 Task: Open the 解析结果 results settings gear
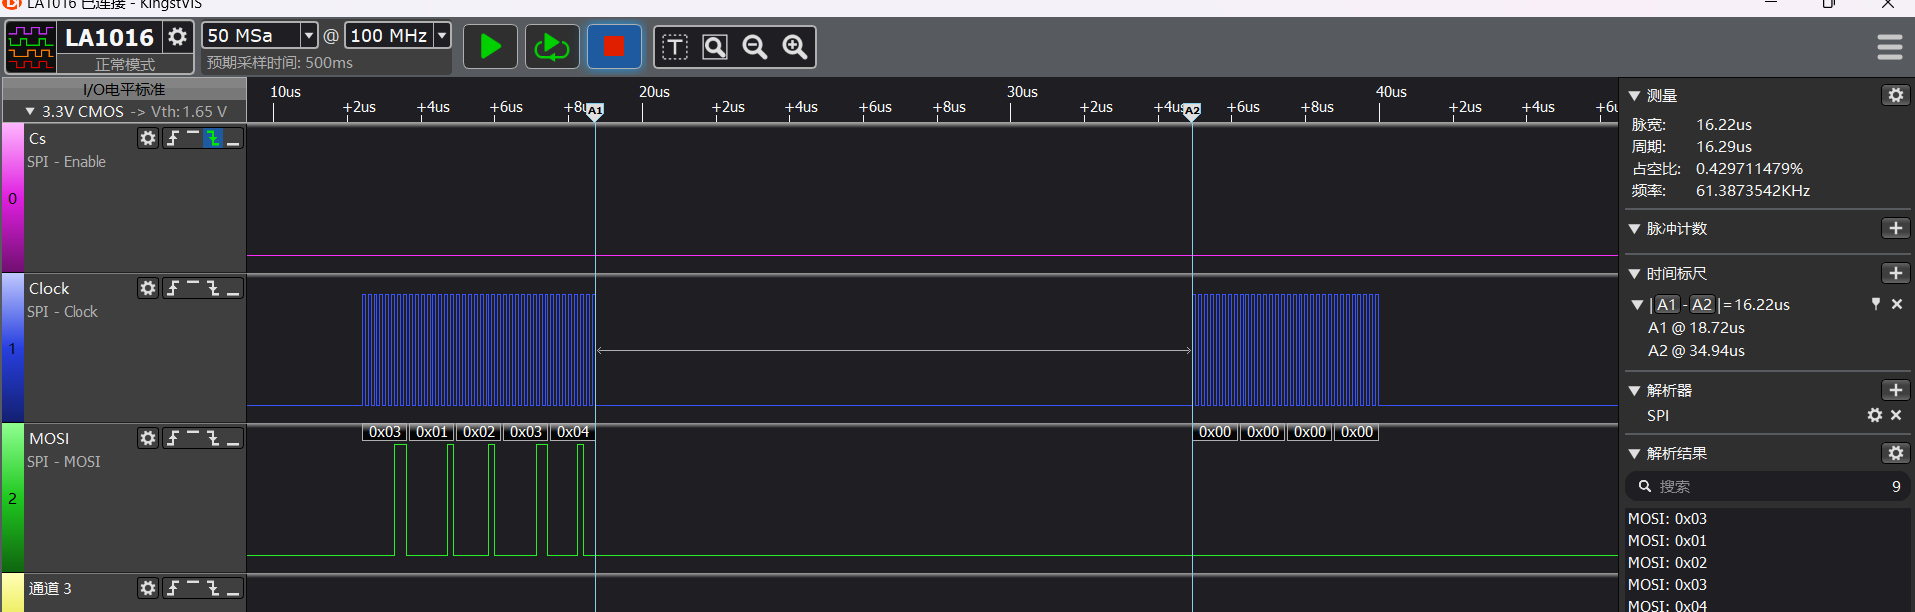(x=1895, y=453)
